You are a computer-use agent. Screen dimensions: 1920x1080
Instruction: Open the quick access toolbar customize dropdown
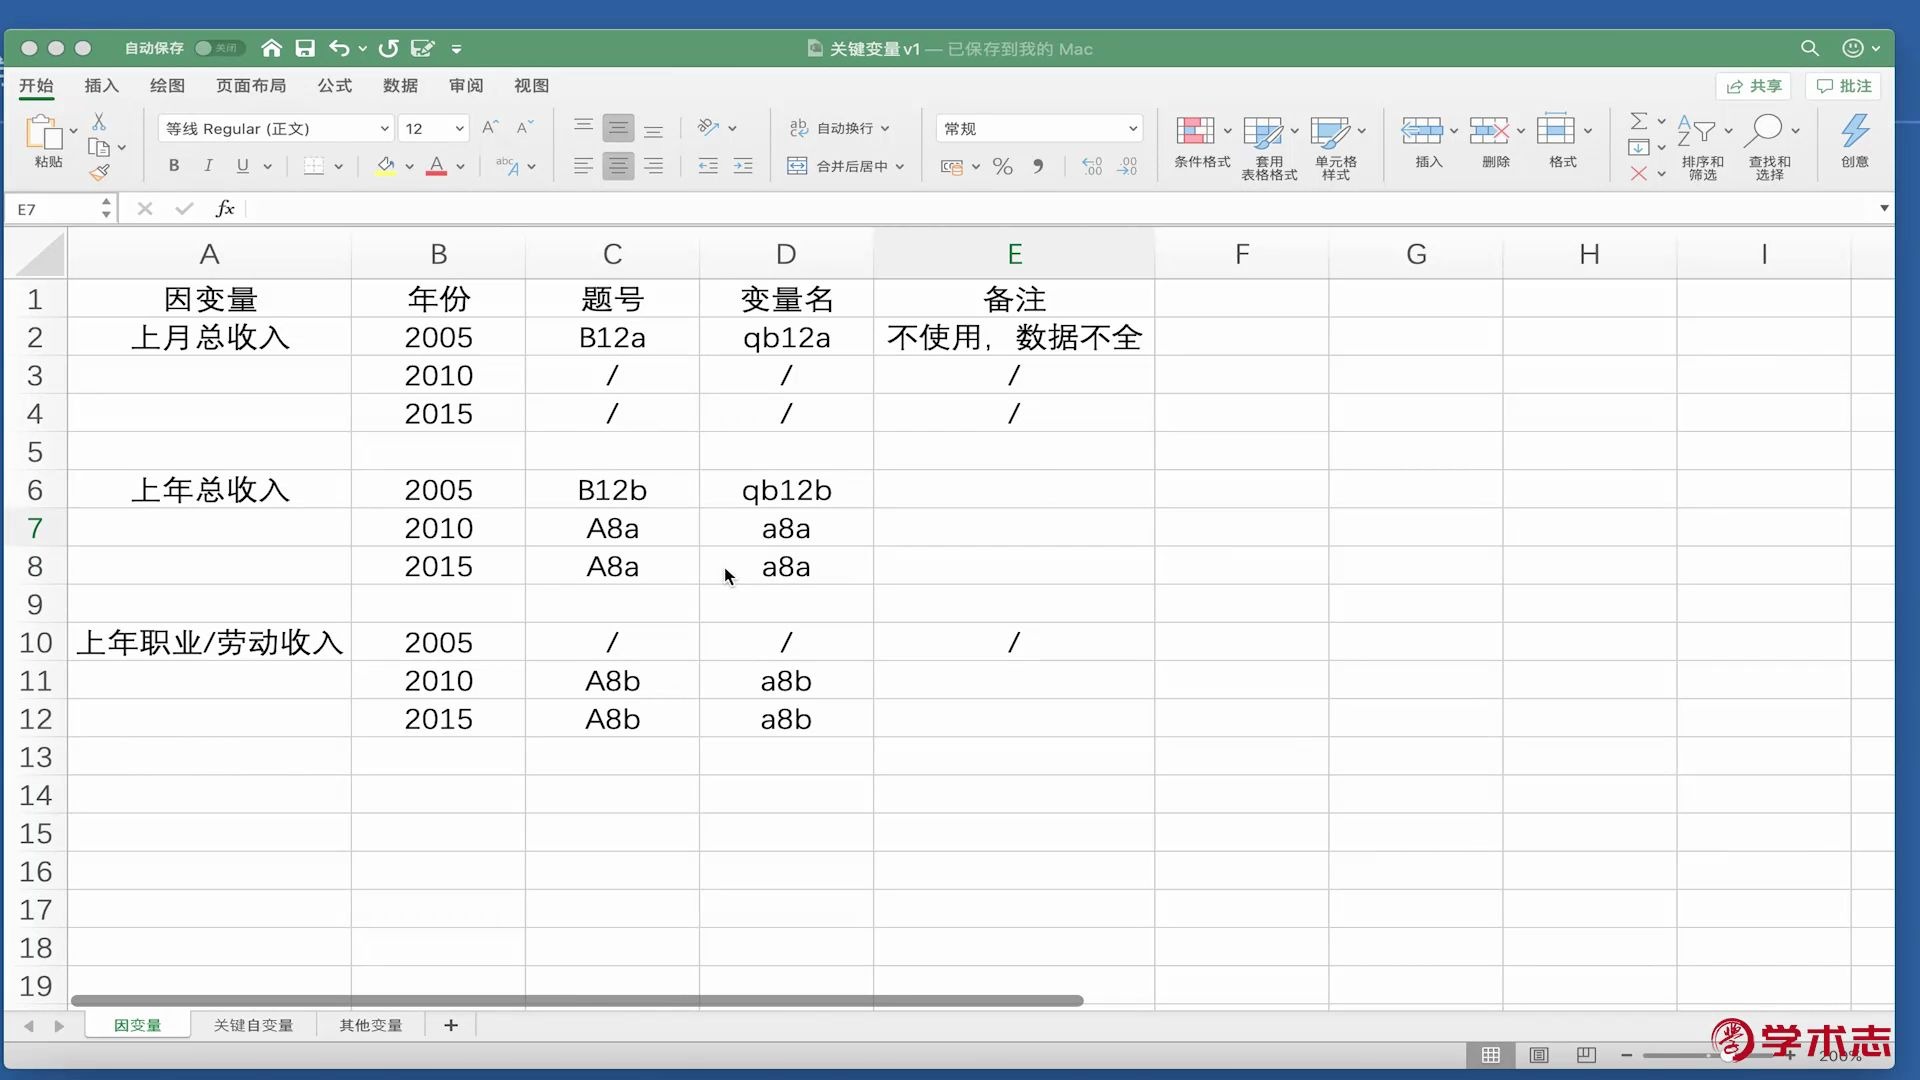coord(456,48)
